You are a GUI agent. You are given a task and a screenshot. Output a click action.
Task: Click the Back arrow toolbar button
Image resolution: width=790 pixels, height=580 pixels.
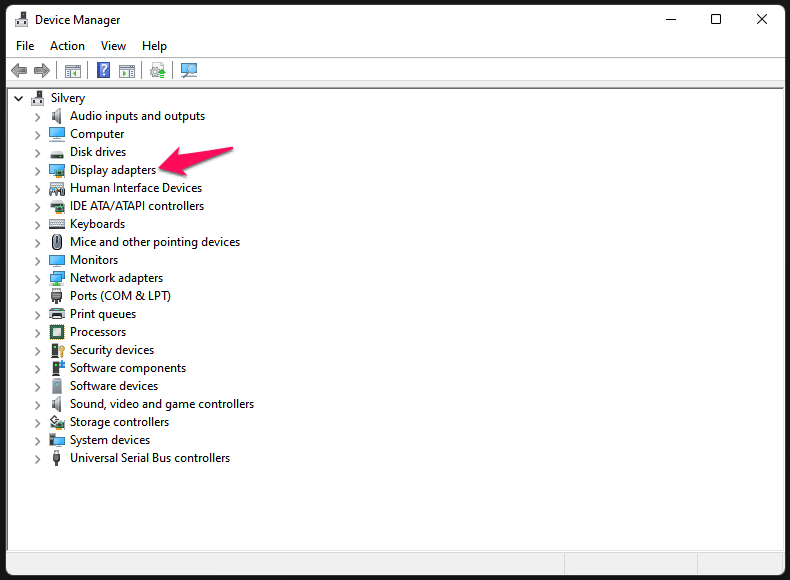tap(19, 71)
